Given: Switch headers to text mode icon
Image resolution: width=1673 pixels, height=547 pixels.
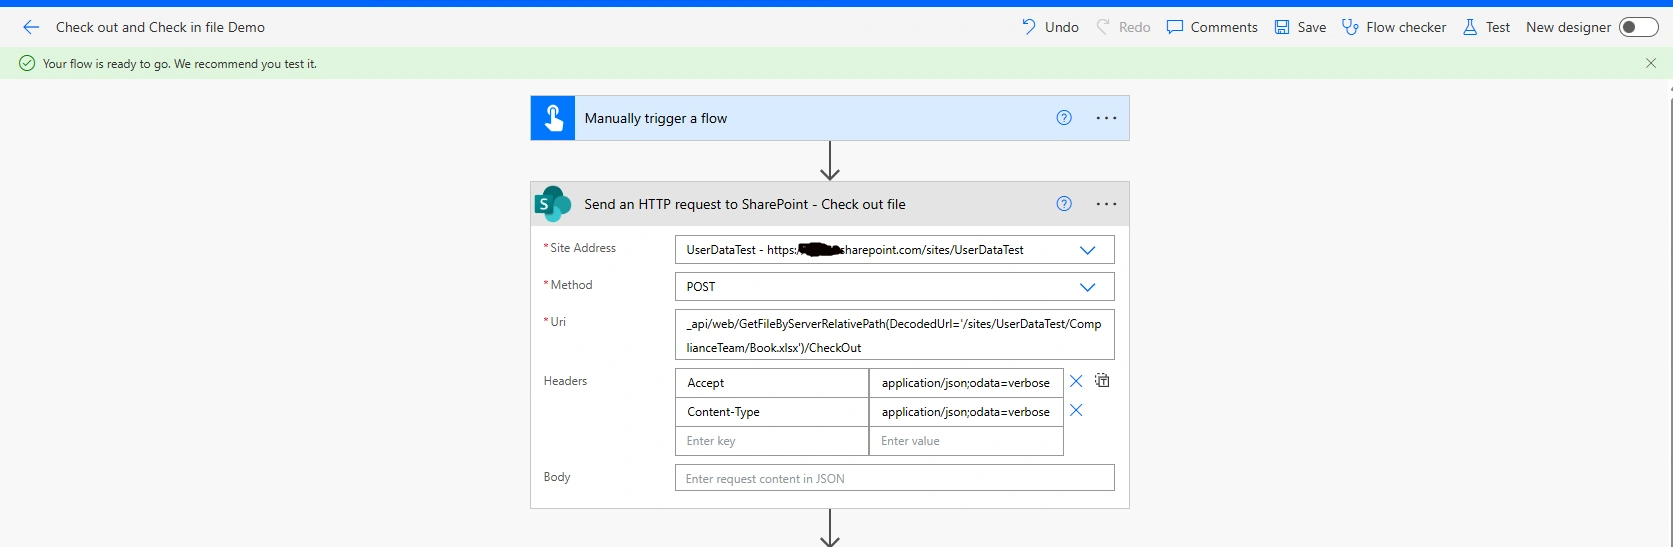Looking at the screenshot, I should click(1102, 380).
